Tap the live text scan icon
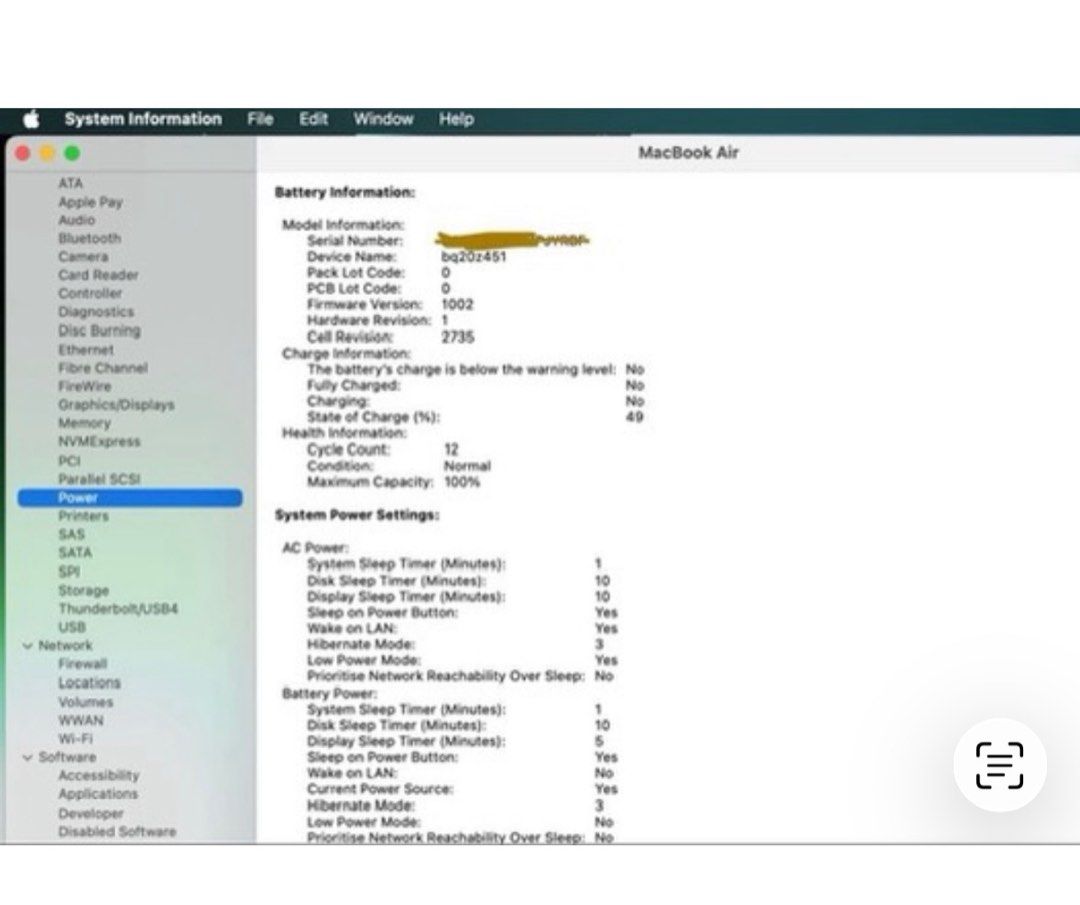The image size is (1080, 905). (999, 765)
